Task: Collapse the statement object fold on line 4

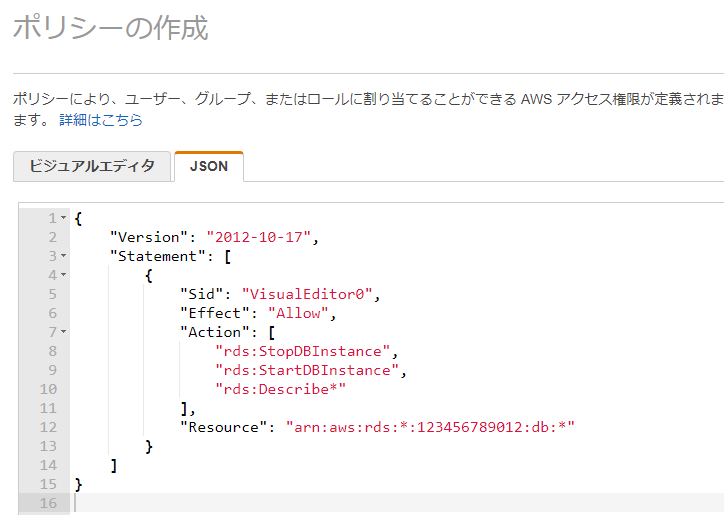Action: pos(64,275)
